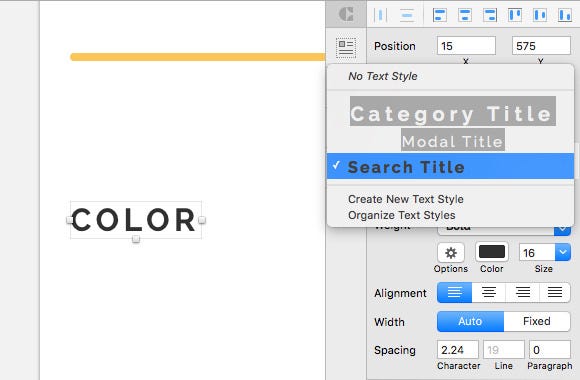Set text alignment to center
Viewport: 580px width, 380px height.
[x=489, y=293]
